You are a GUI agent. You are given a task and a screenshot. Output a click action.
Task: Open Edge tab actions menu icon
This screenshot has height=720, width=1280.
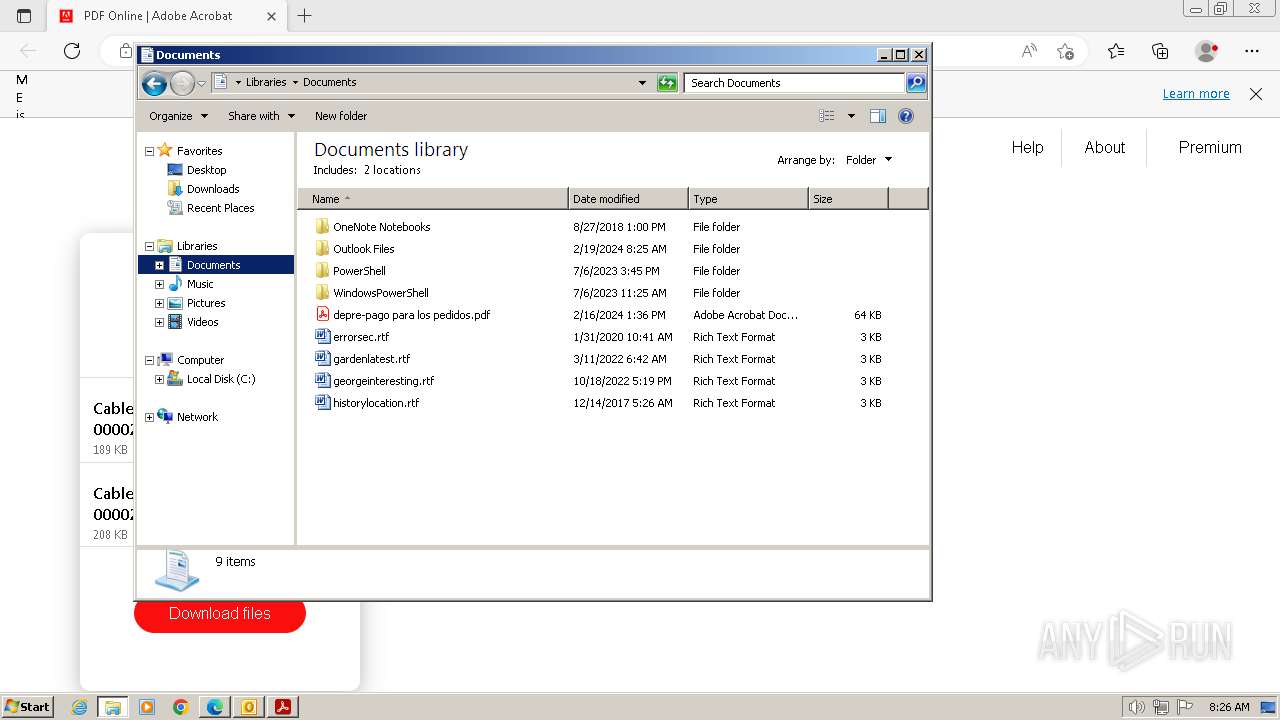pyautogui.click(x=24, y=16)
